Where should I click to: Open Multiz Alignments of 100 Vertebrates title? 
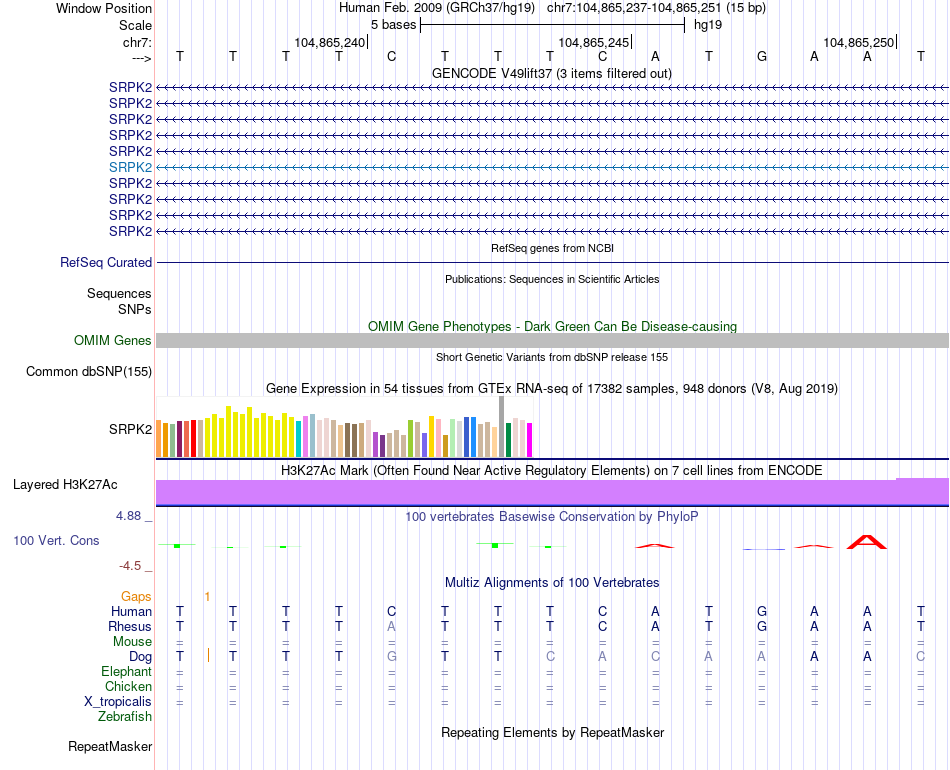point(552,583)
